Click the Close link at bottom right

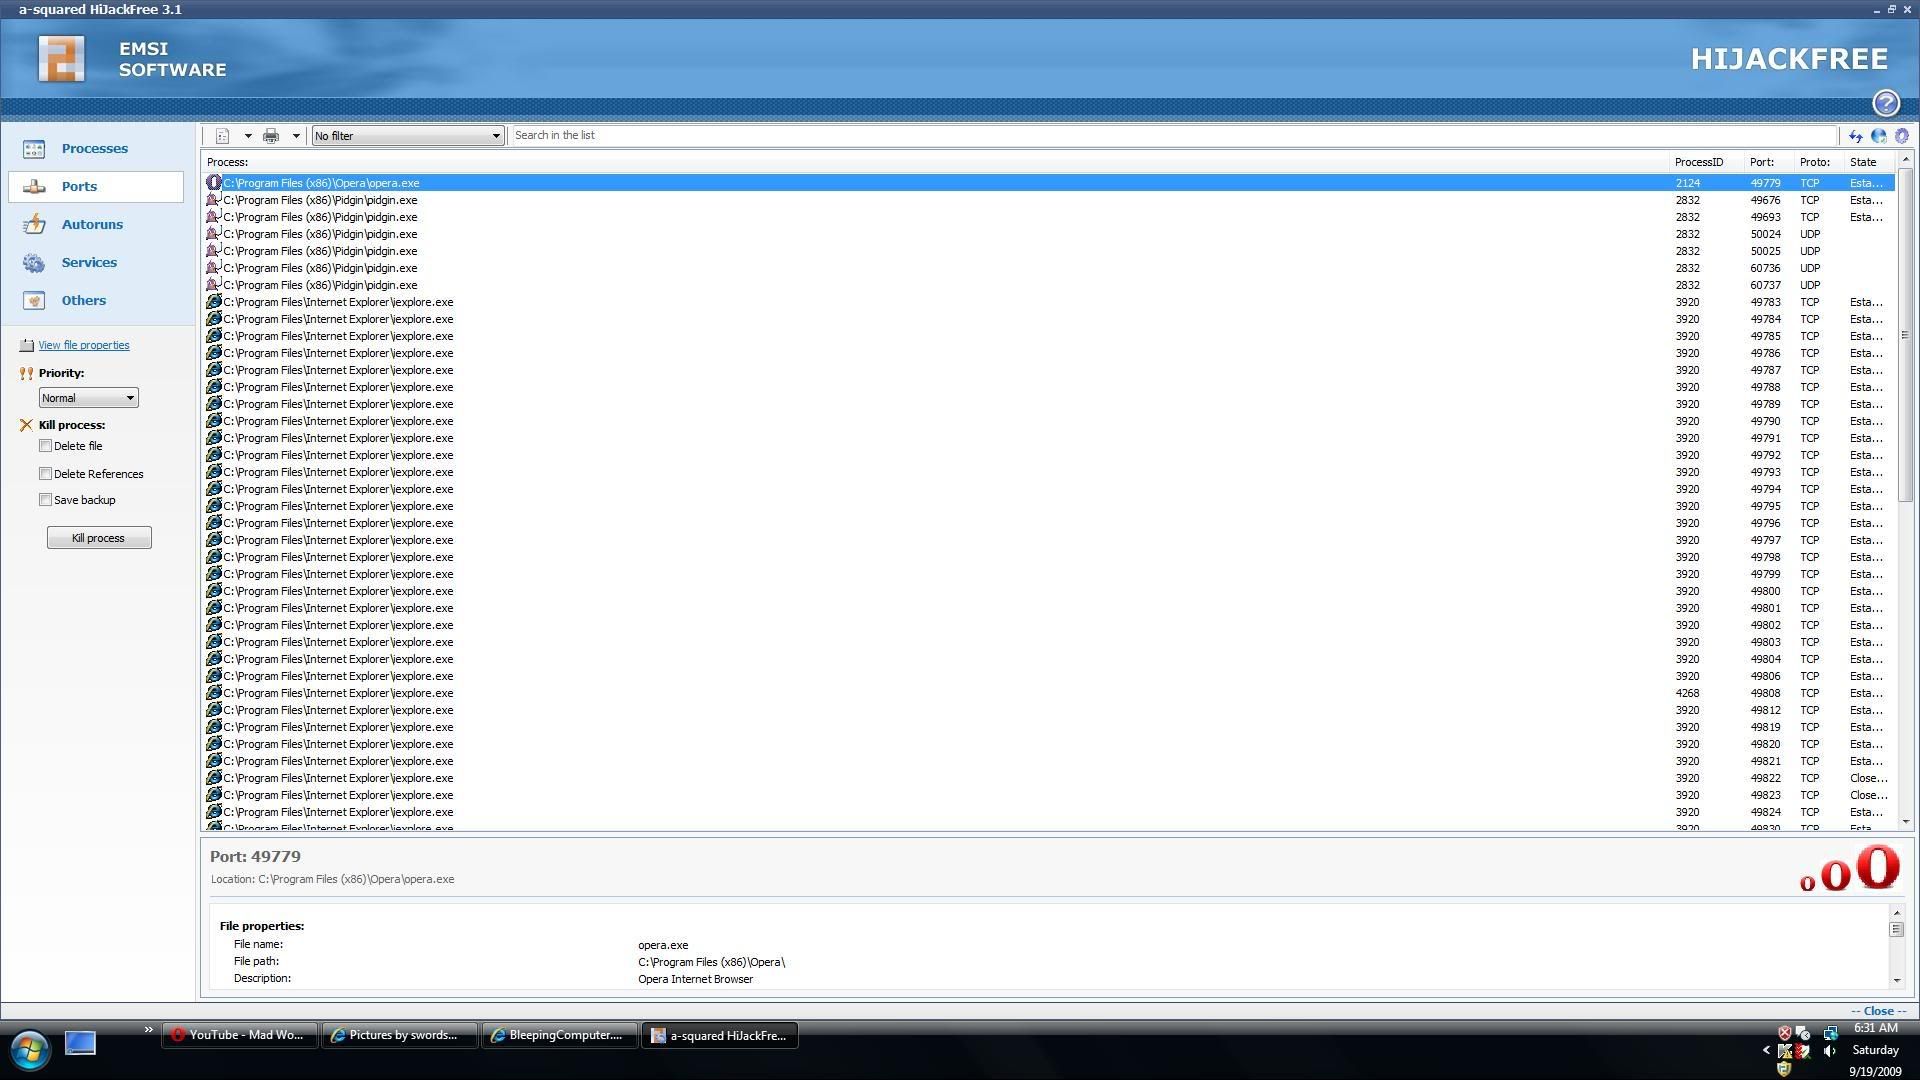1878,1011
